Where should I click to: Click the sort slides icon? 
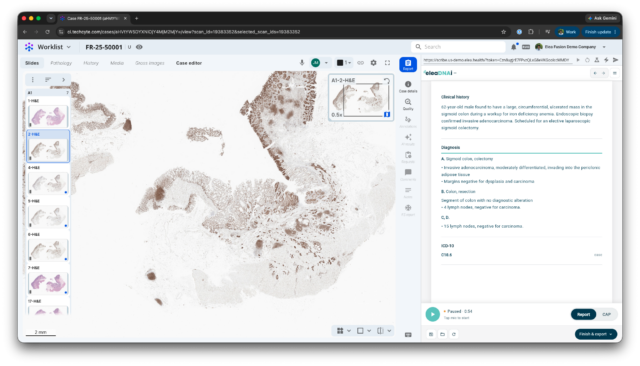tap(48, 80)
